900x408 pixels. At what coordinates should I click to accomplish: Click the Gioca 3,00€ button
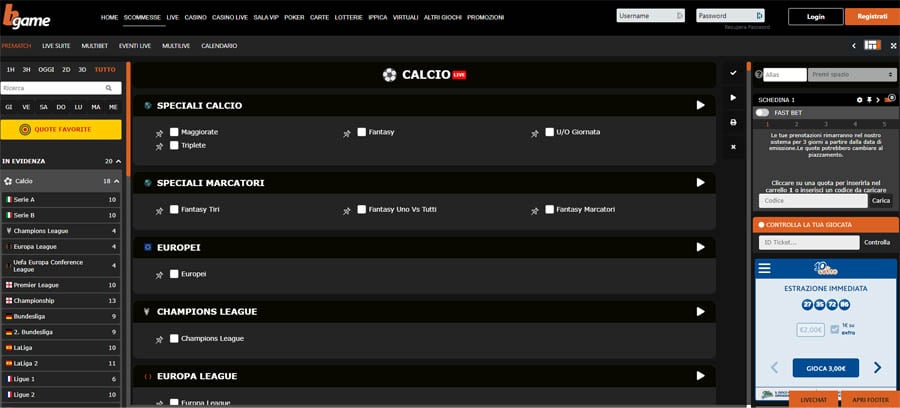coord(825,368)
